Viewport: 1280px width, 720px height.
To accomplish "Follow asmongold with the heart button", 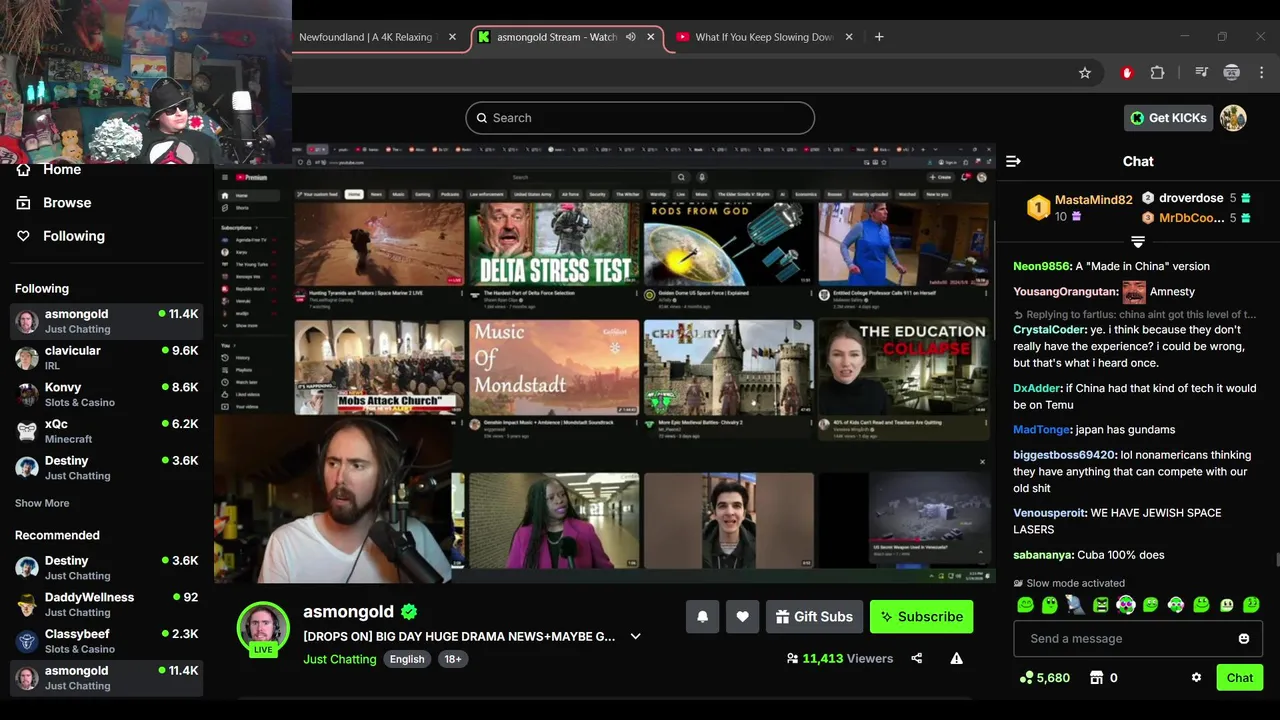I will point(742,617).
